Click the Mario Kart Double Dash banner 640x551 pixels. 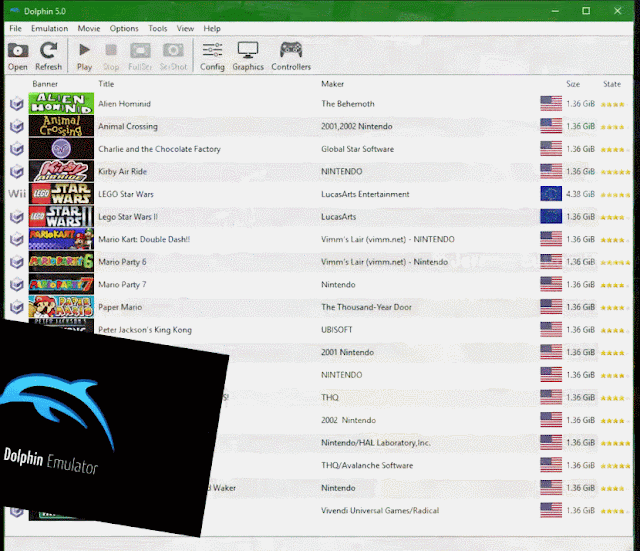point(61,239)
